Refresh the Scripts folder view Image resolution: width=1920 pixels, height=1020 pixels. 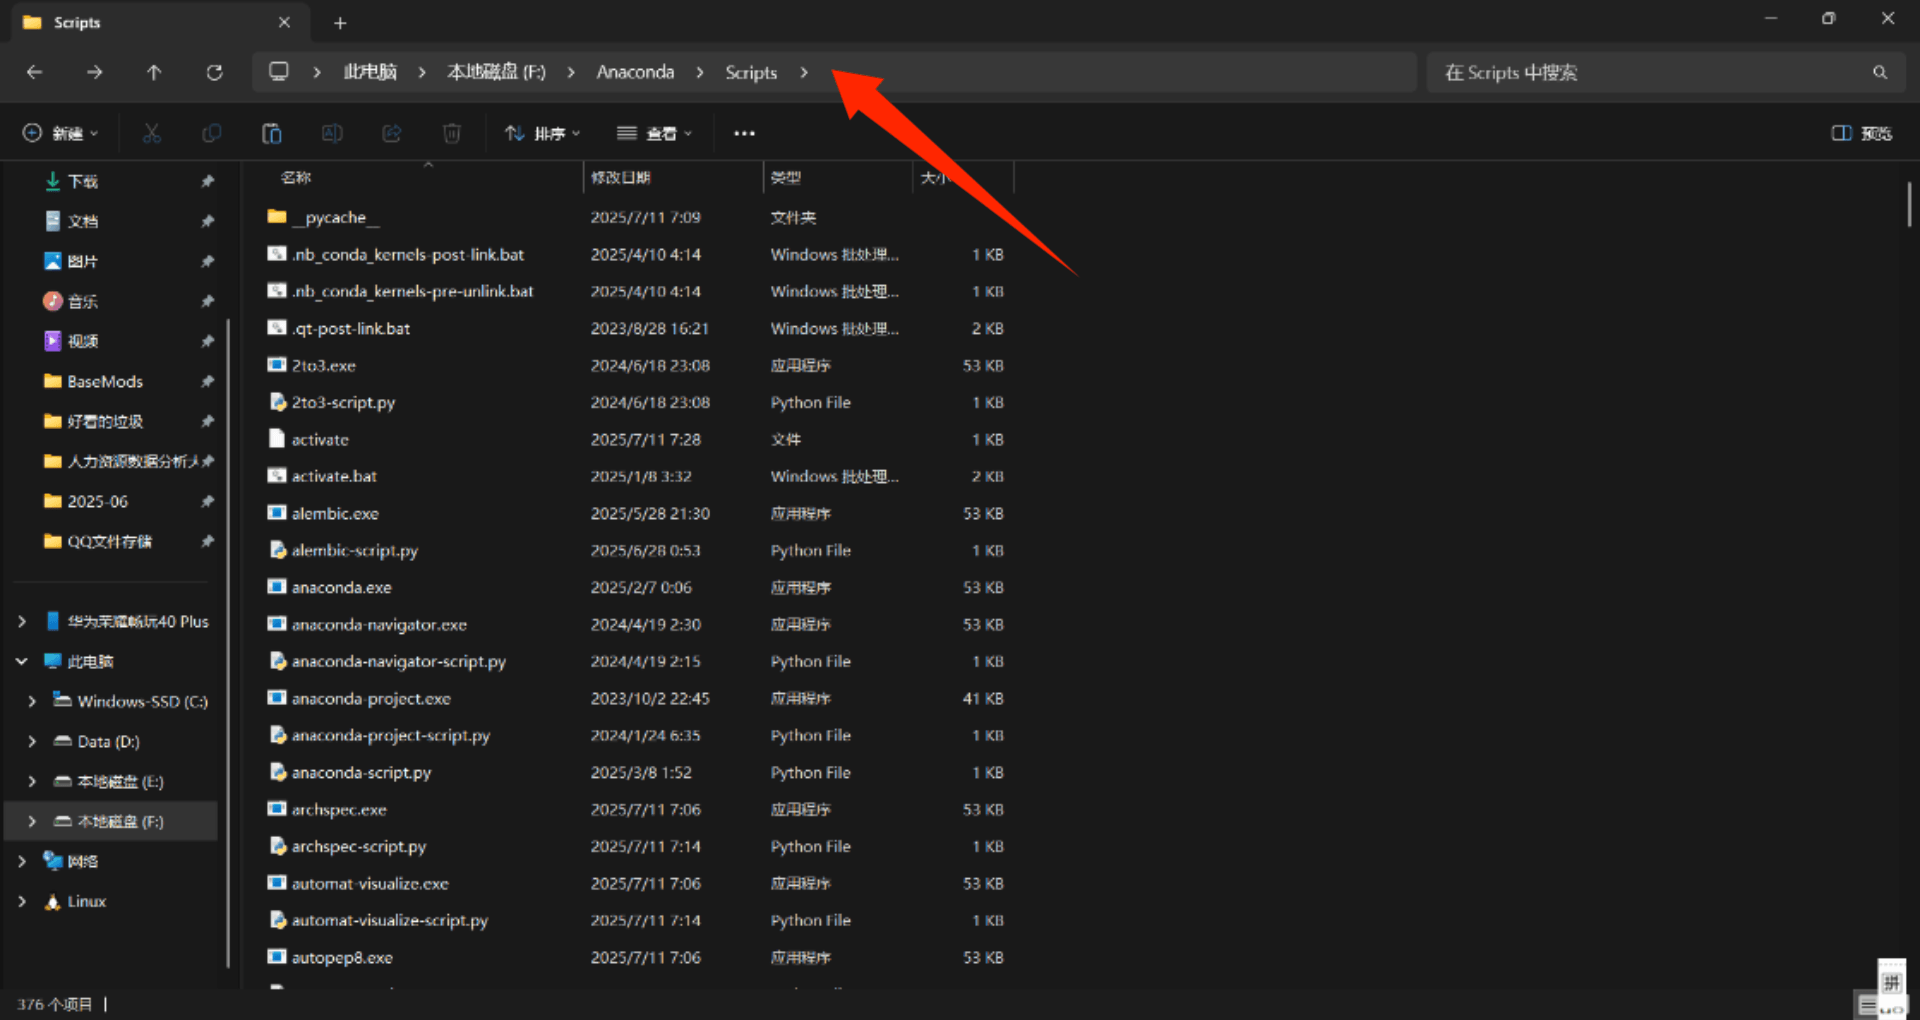(x=214, y=72)
